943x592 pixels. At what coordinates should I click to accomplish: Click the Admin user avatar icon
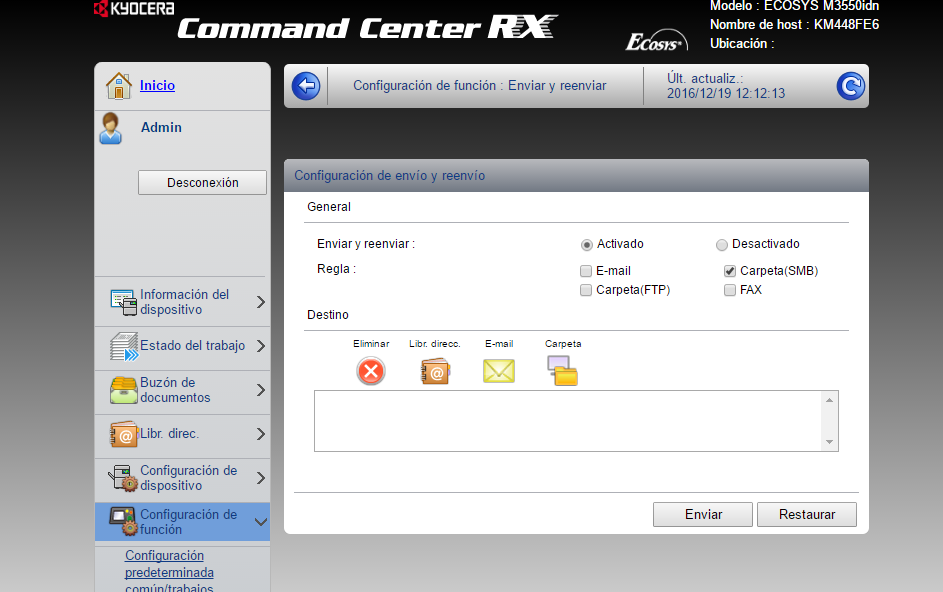[x=111, y=128]
